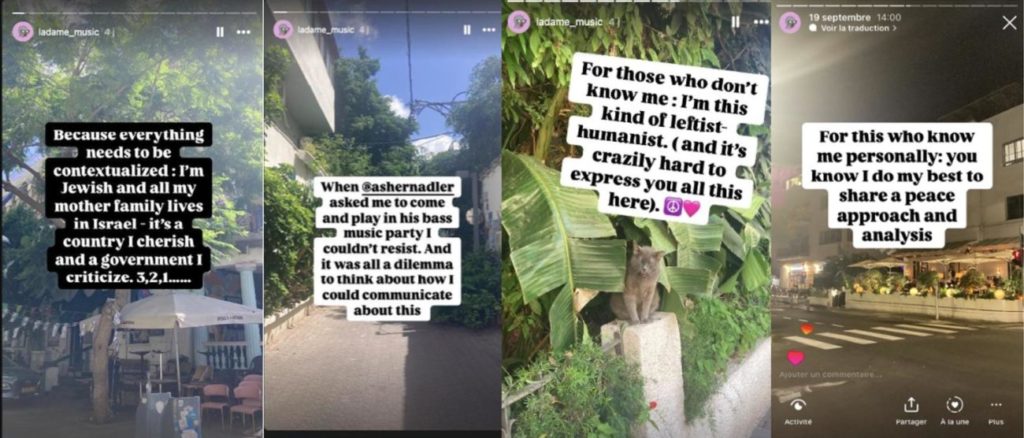Pause the second story mentioning @ashernadler
1024x438 pixels.
pyautogui.click(x=466, y=30)
